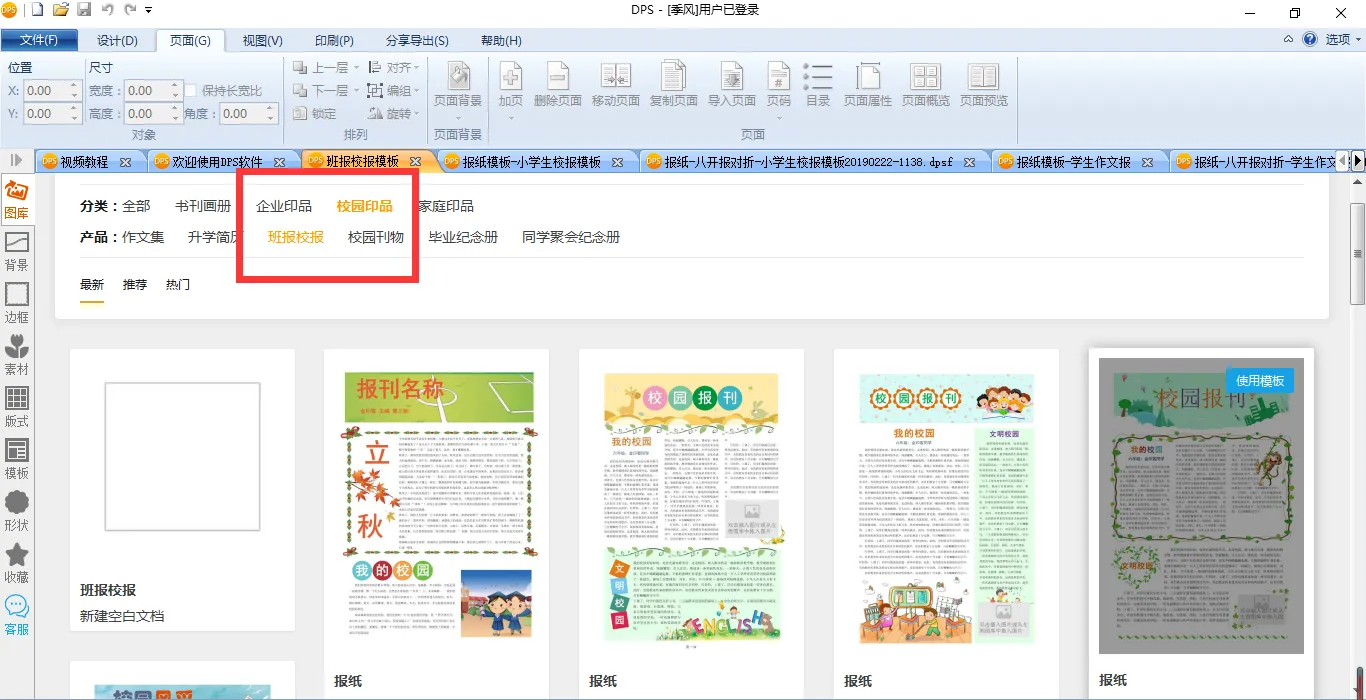Select the 企业印品 category link

pos(284,206)
